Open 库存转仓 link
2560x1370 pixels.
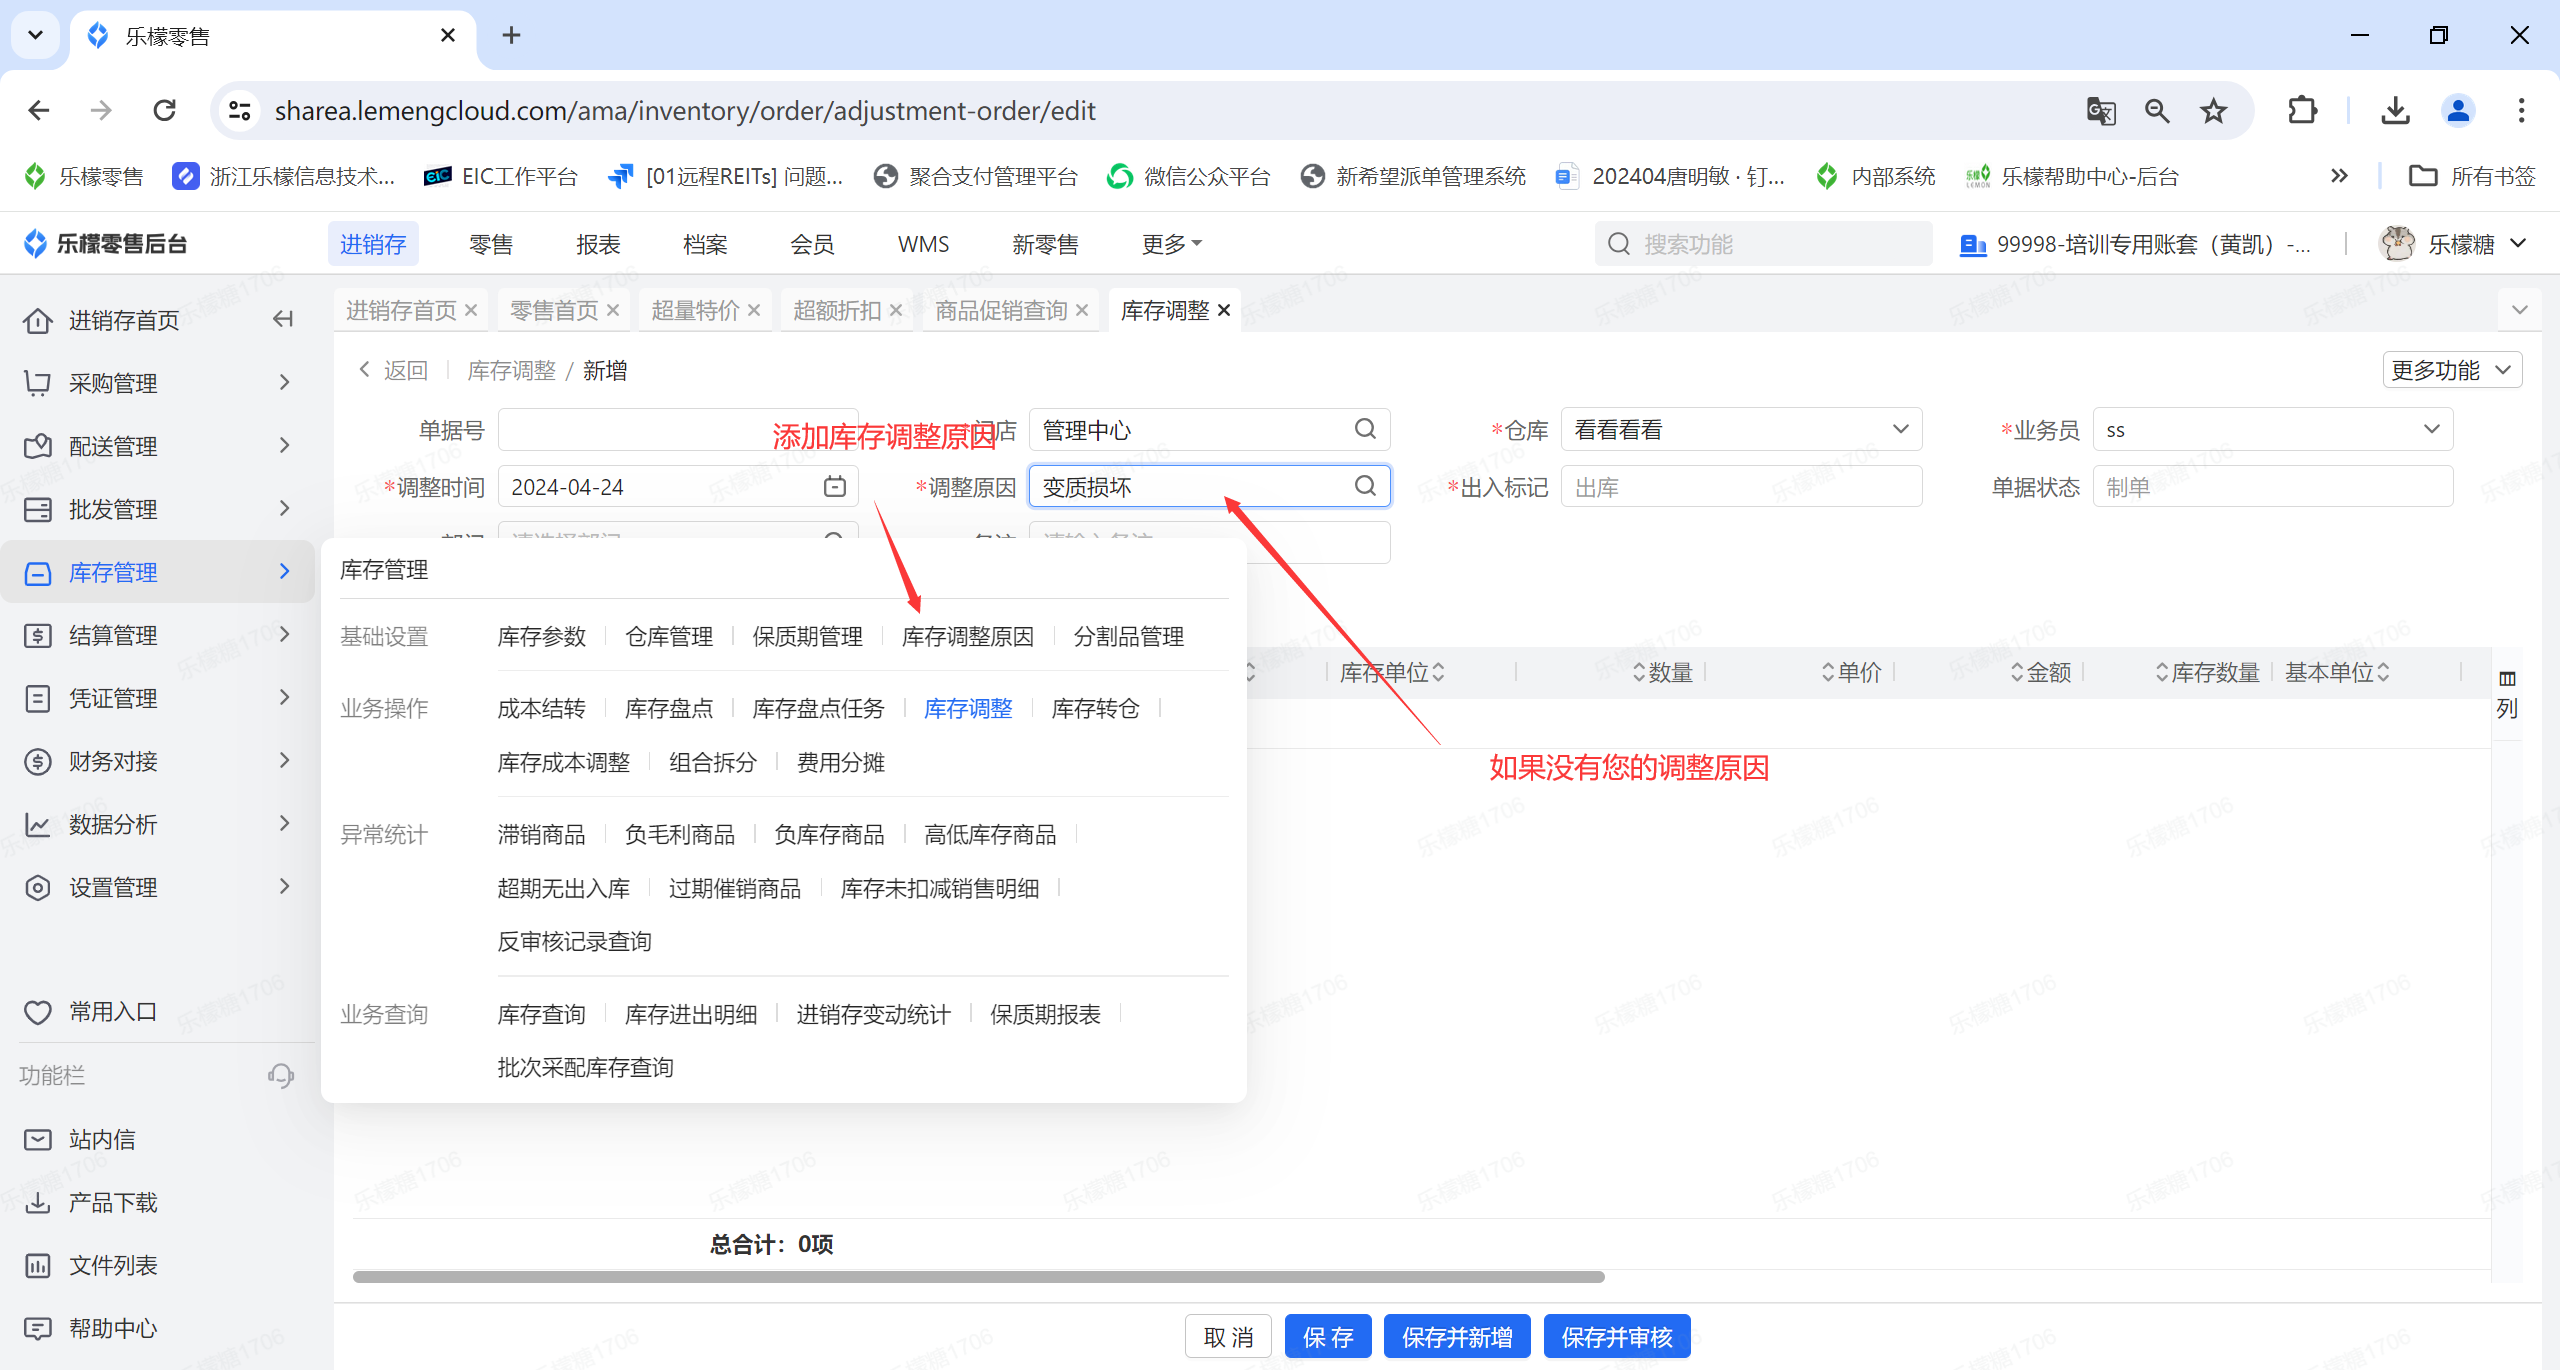(1095, 709)
